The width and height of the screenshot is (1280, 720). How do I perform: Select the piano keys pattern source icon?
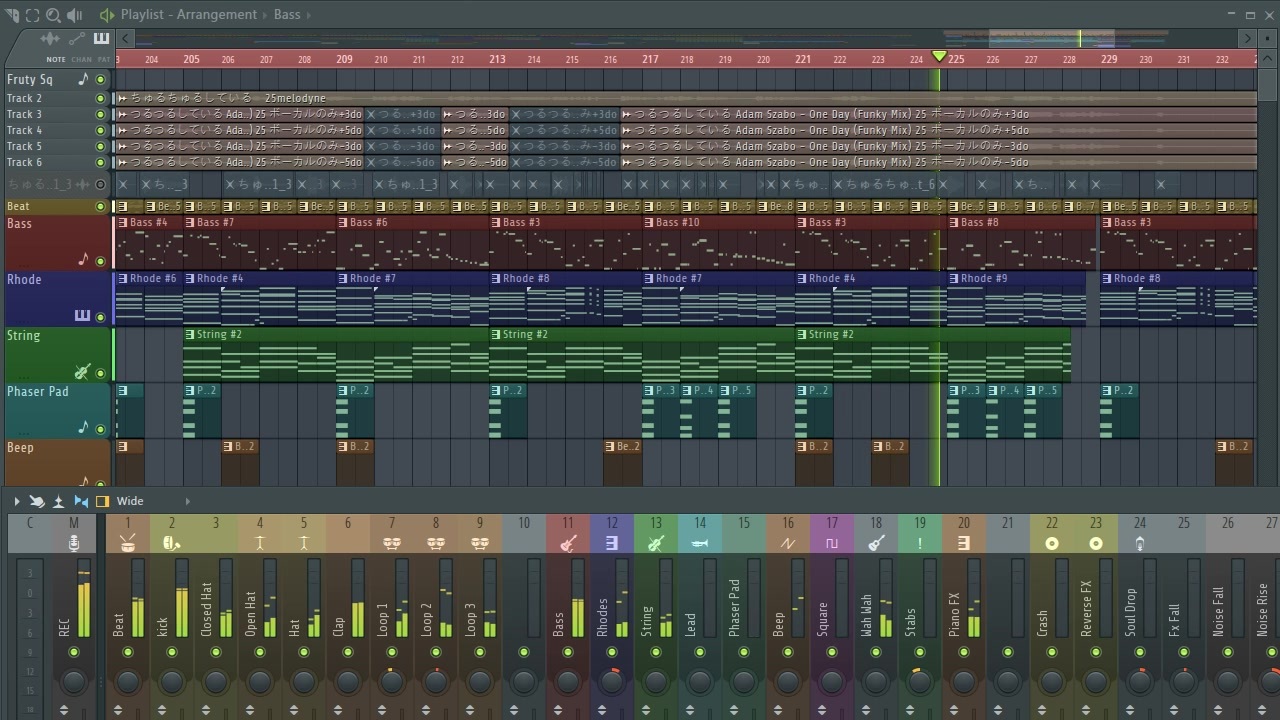101,39
